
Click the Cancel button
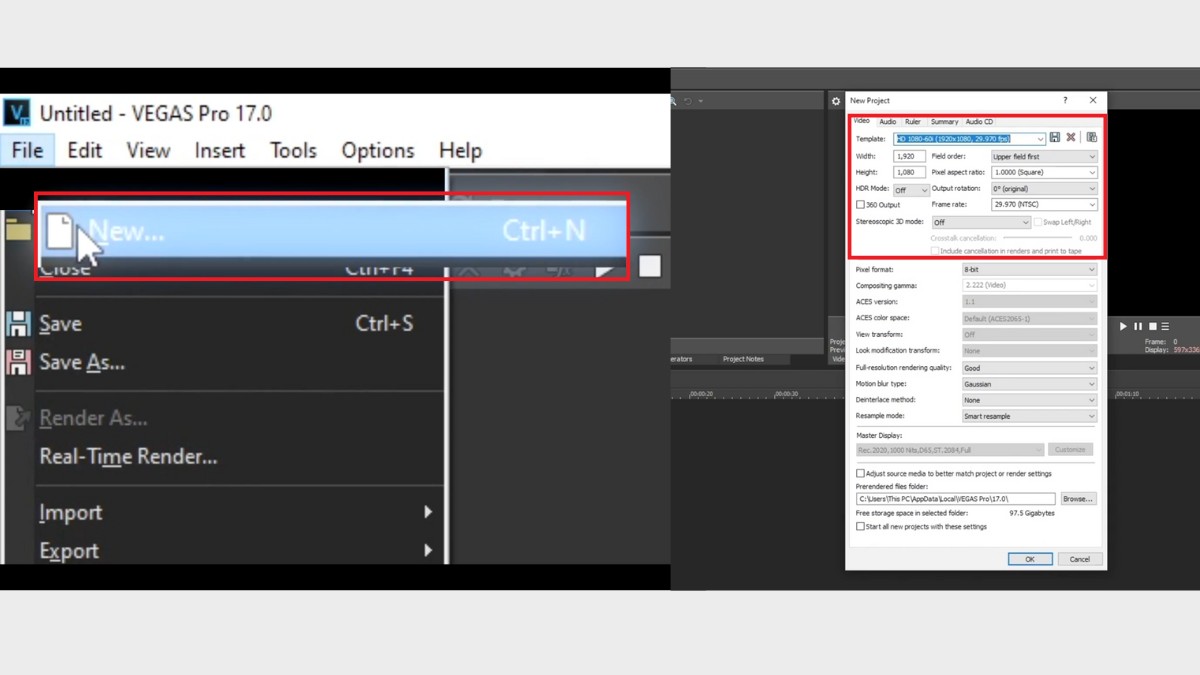[1080, 559]
